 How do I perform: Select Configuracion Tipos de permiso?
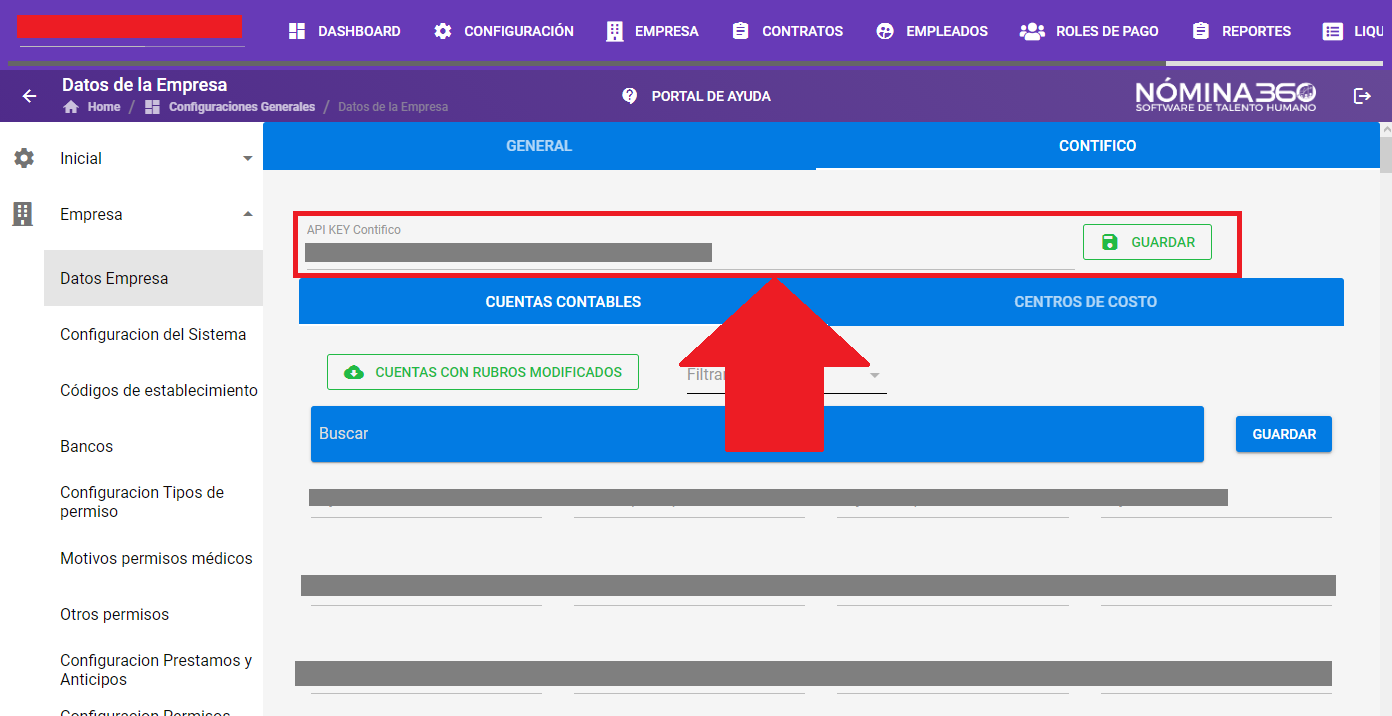[153, 502]
